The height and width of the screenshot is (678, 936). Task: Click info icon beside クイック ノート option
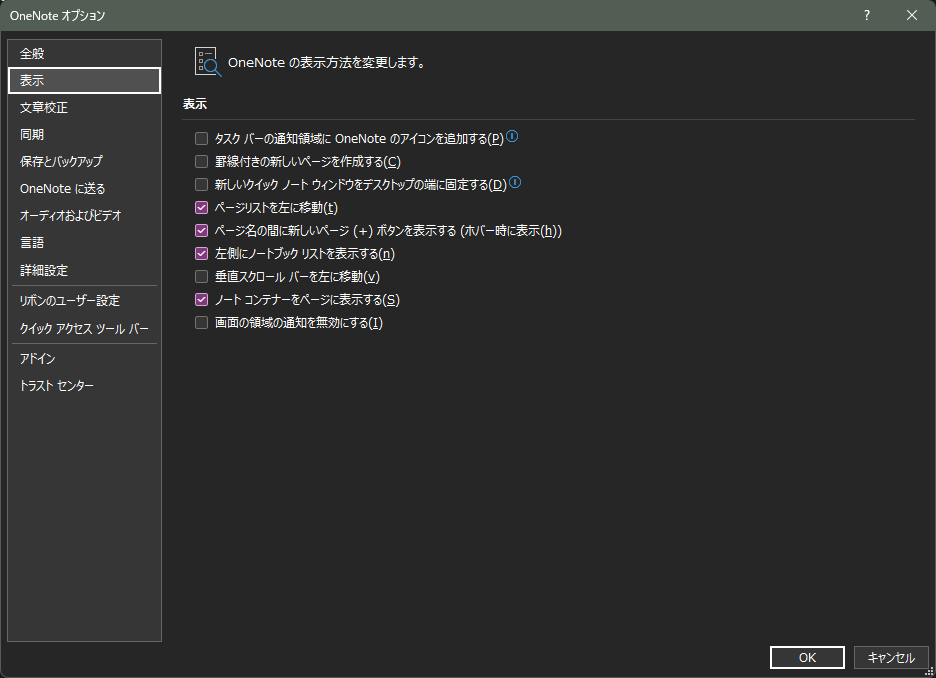(x=515, y=183)
